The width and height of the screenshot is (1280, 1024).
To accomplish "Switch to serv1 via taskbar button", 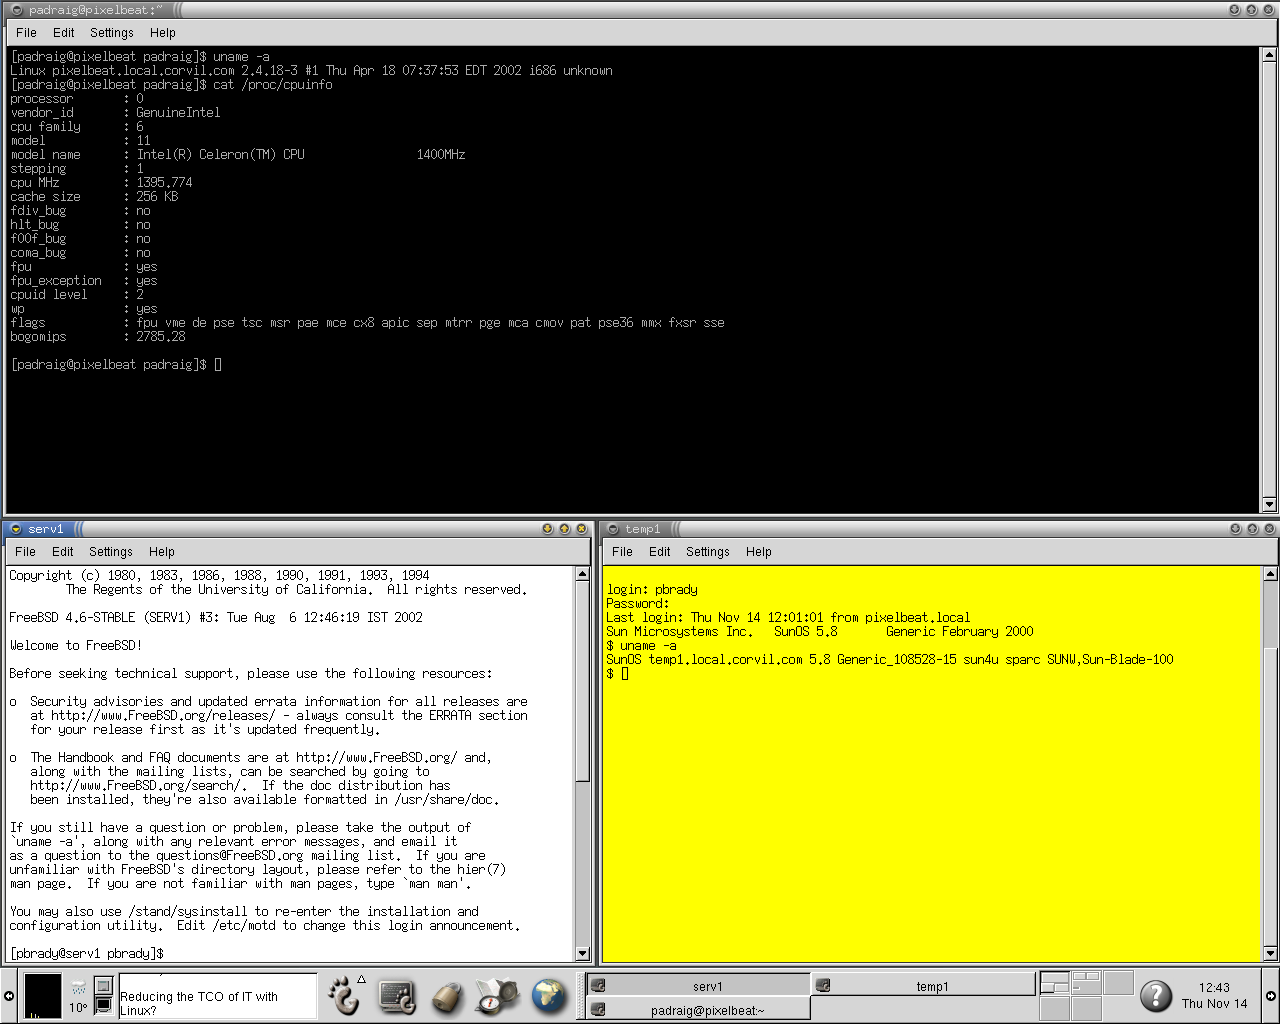I will click(x=698, y=986).
